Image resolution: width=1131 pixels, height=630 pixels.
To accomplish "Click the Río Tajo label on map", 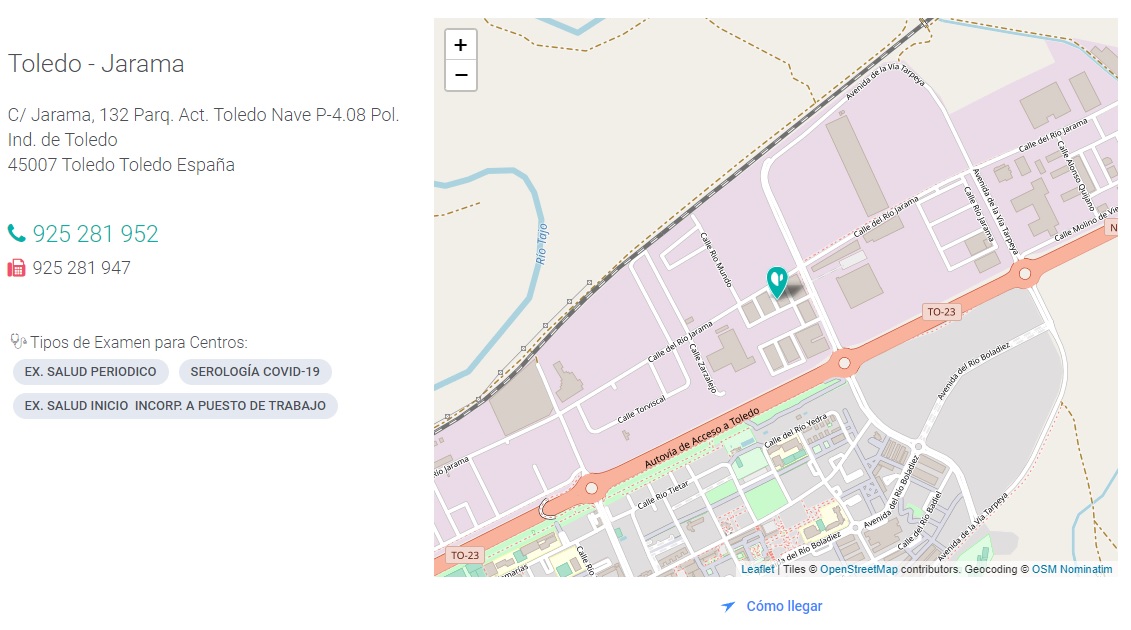I will (542, 244).
